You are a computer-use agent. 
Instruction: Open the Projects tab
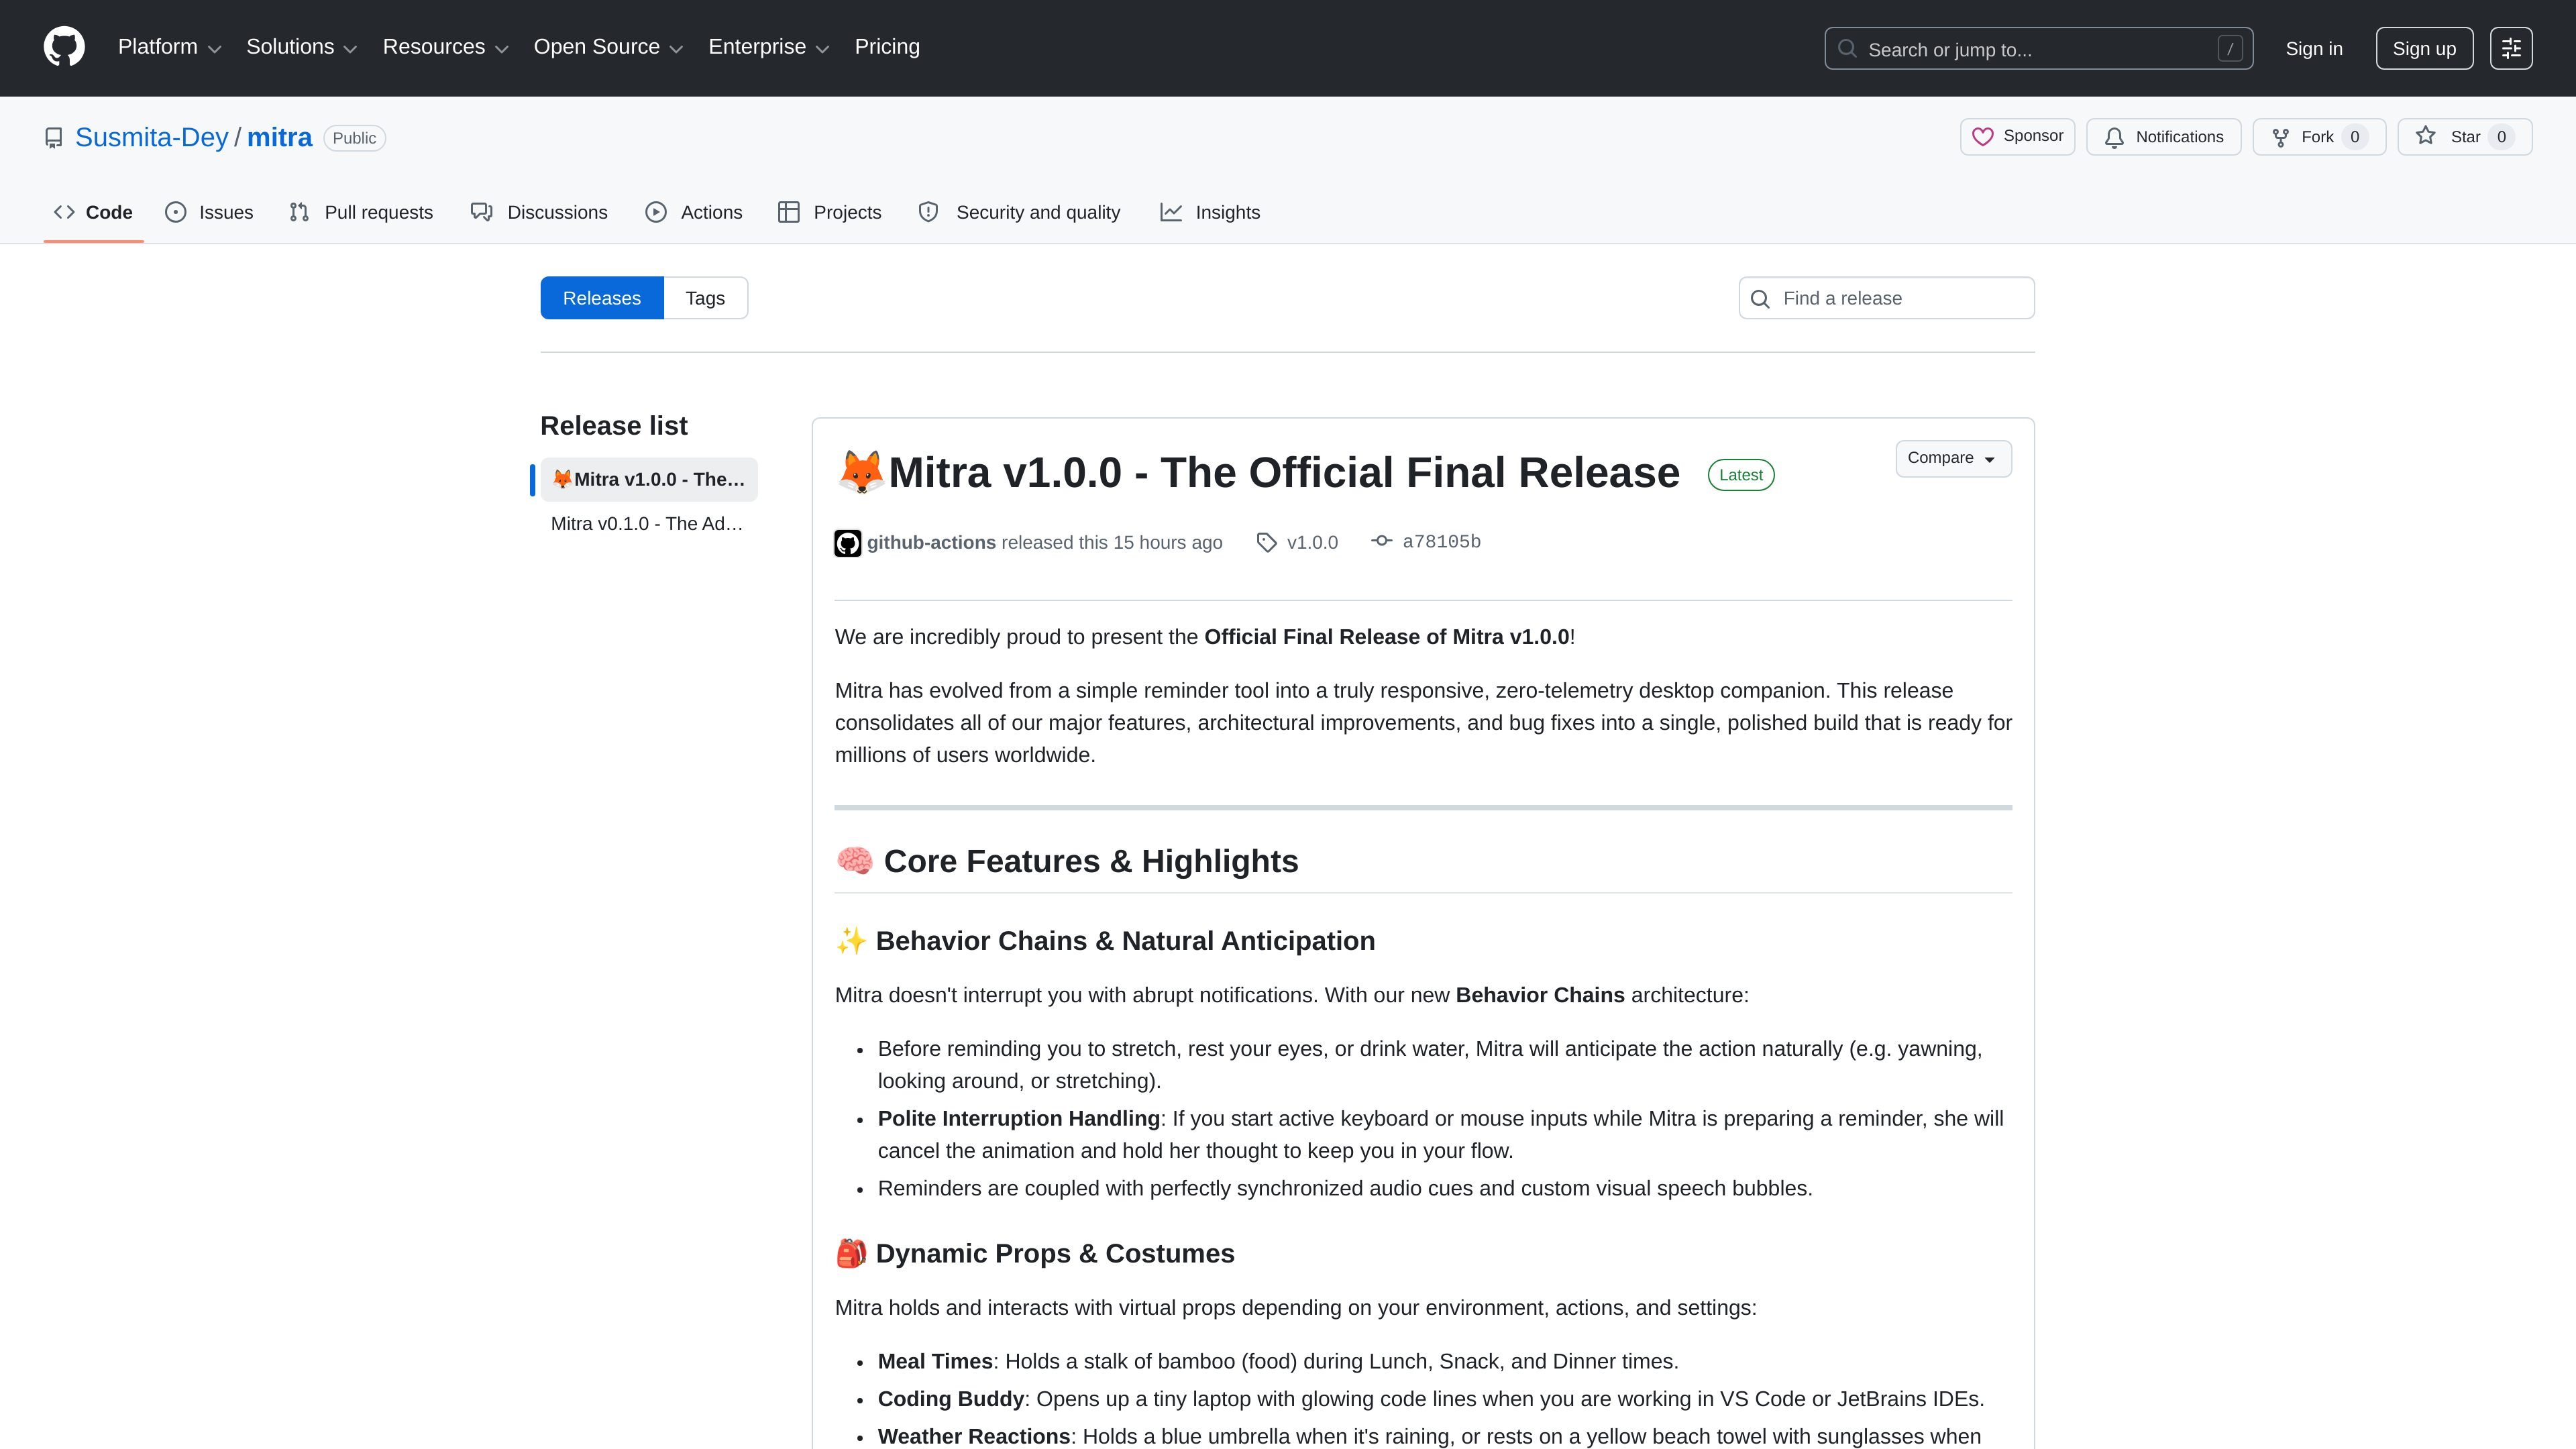coord(830,212)
